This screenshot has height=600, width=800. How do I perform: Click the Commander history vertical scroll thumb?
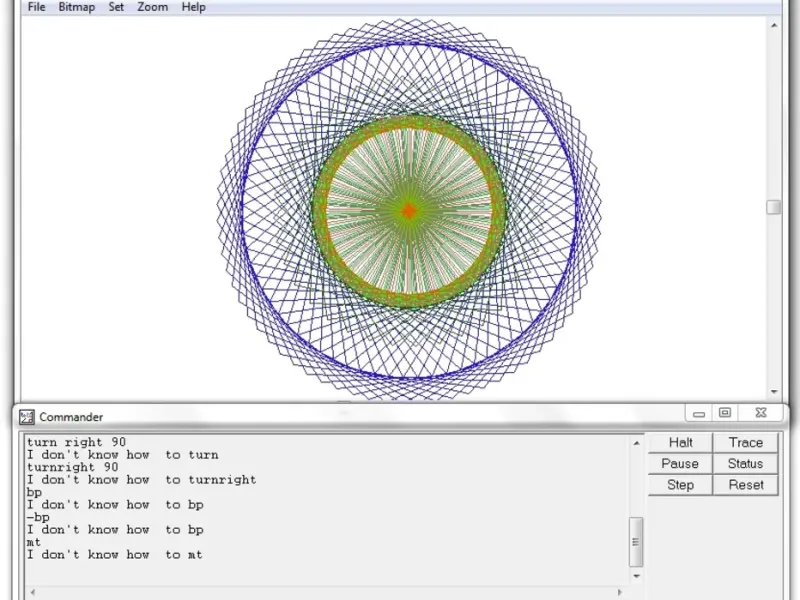(636, 542)
